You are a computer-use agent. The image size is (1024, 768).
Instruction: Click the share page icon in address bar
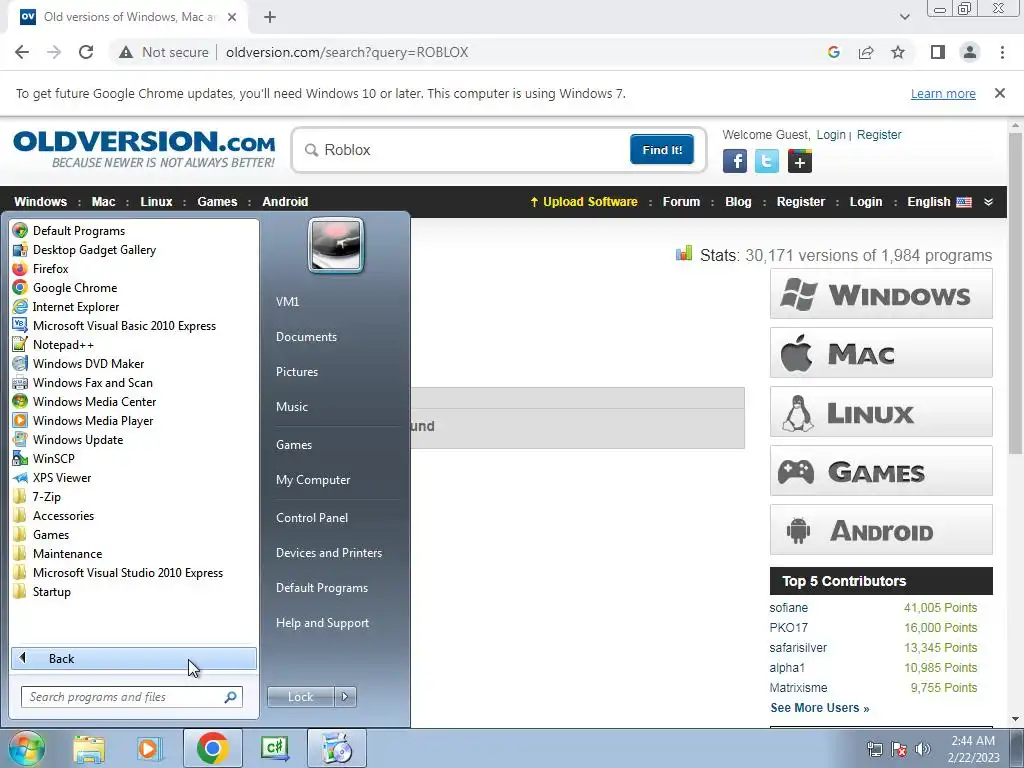[866, 52]
